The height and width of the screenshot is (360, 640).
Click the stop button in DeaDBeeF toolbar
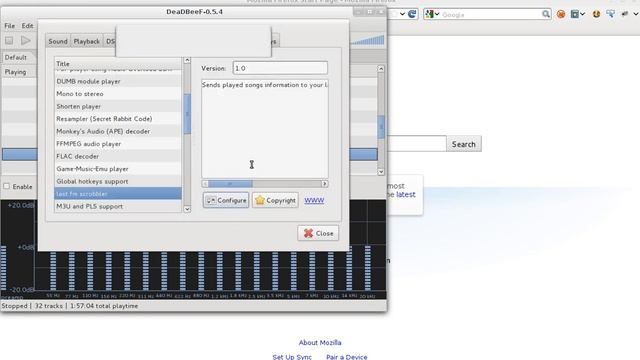click(x=9, y=40)
